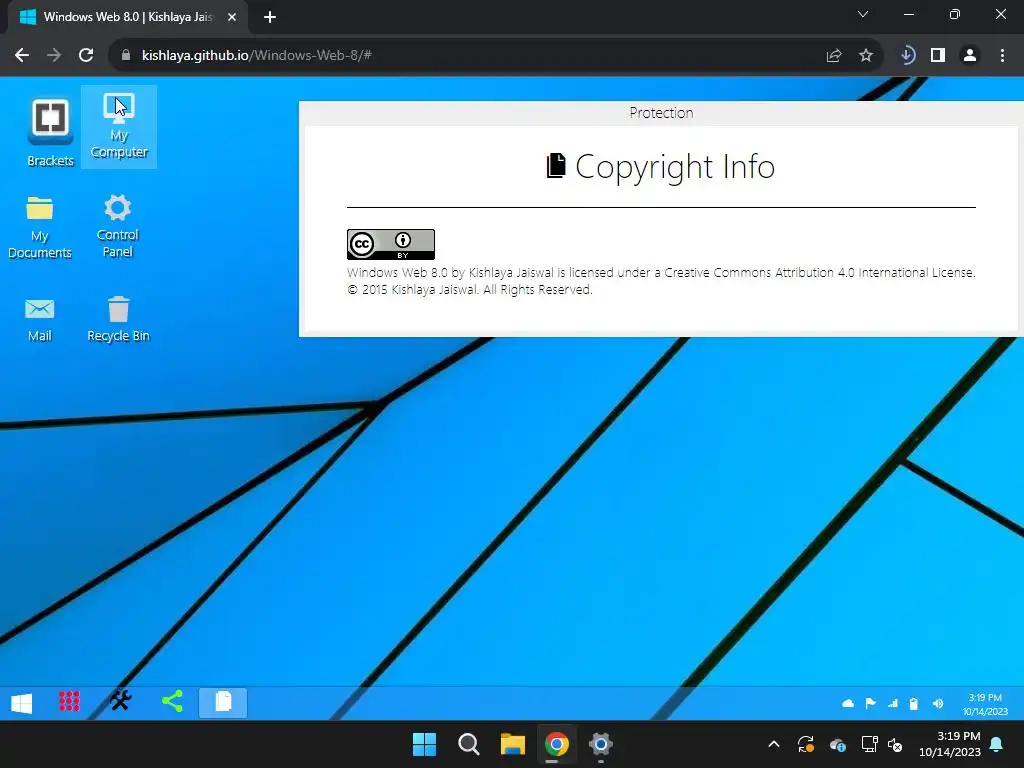Click the cloud icon in web tray
The width and height of the screenshot is (1024, 768).
pyautogui.click(x=848, y=703)
